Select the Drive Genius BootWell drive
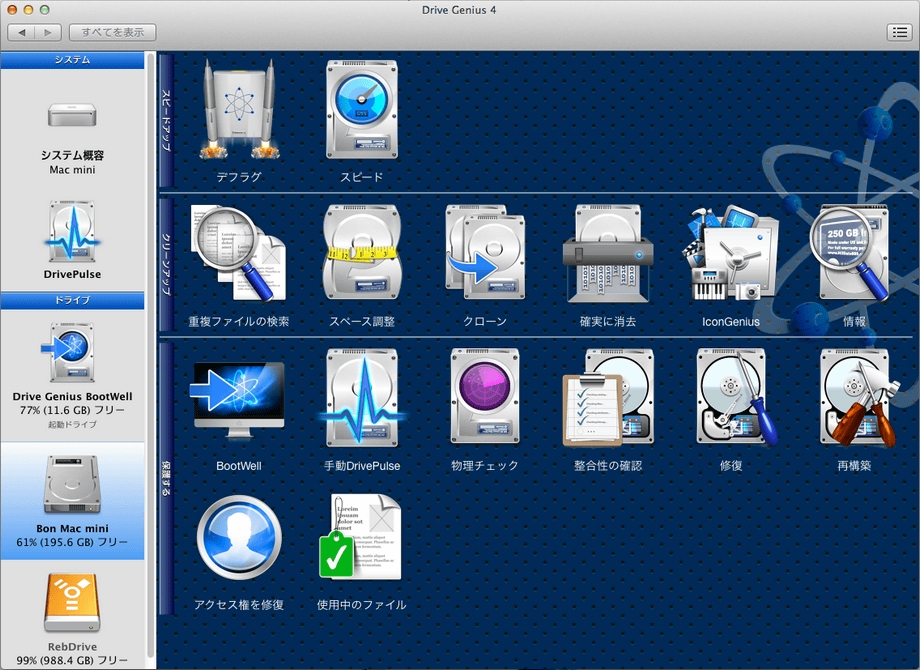 pyautogui.click(x=72, y=375)
